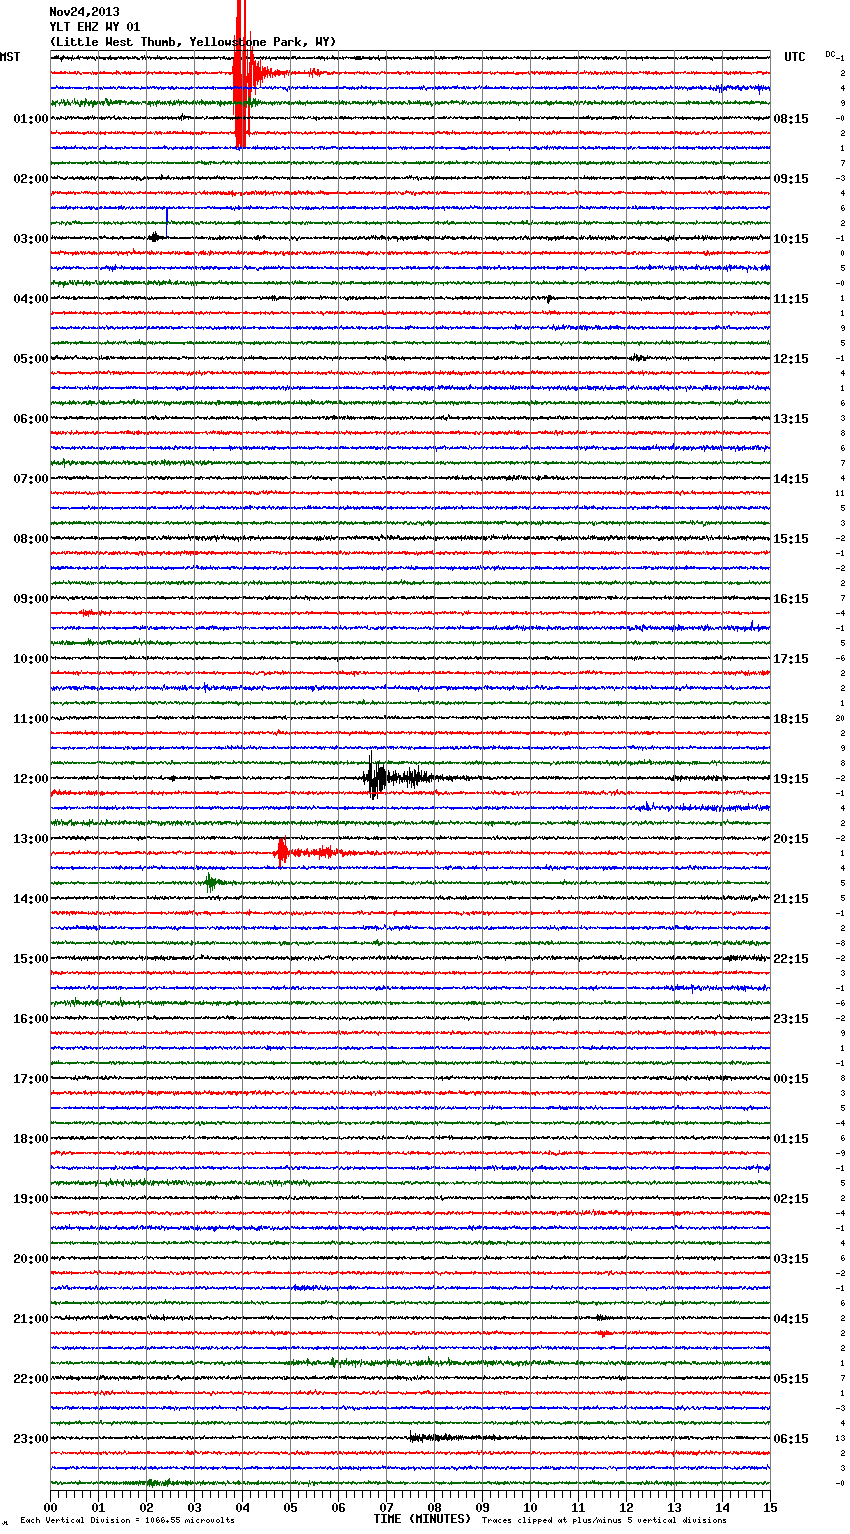The height and width of the screenshot is (1534, 850).
Task: Select the 22:15 UTC time label
Action: coord(791,959)
